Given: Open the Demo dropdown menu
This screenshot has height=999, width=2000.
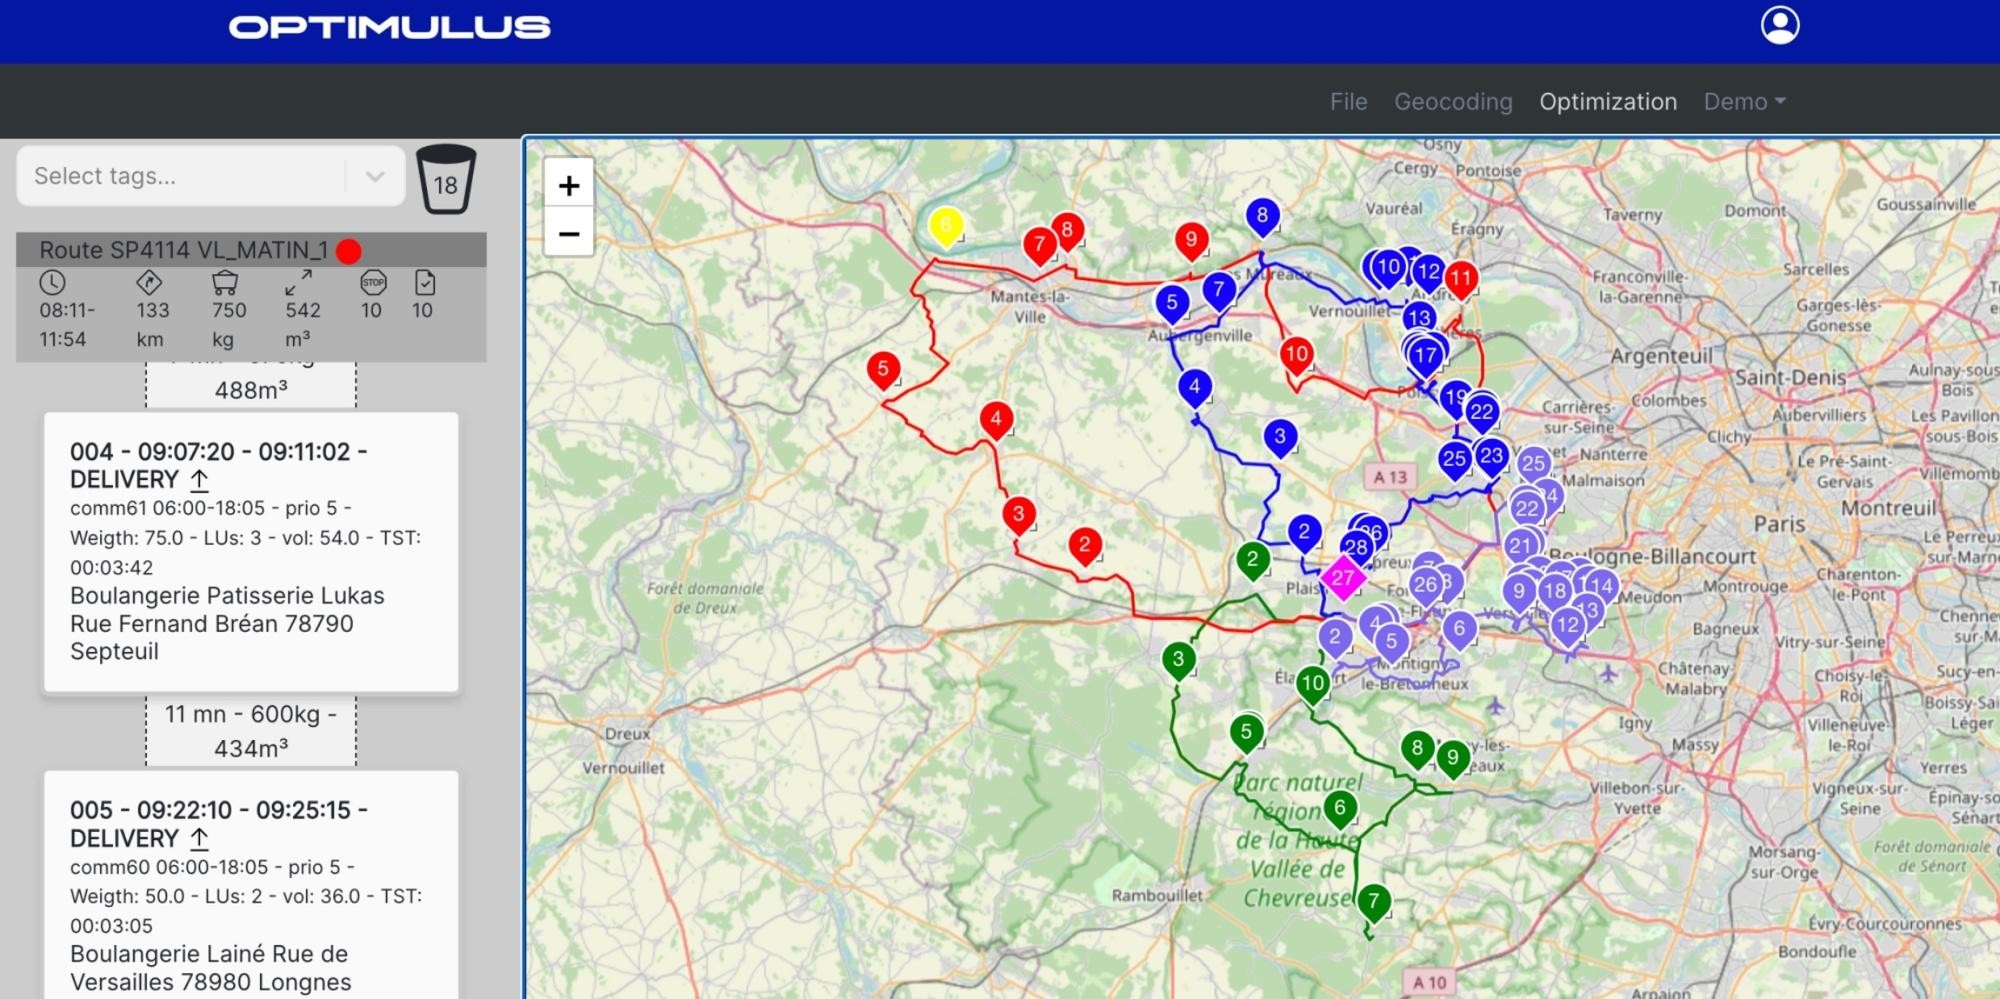Looking at the screenshot, I should [1744, 102].
